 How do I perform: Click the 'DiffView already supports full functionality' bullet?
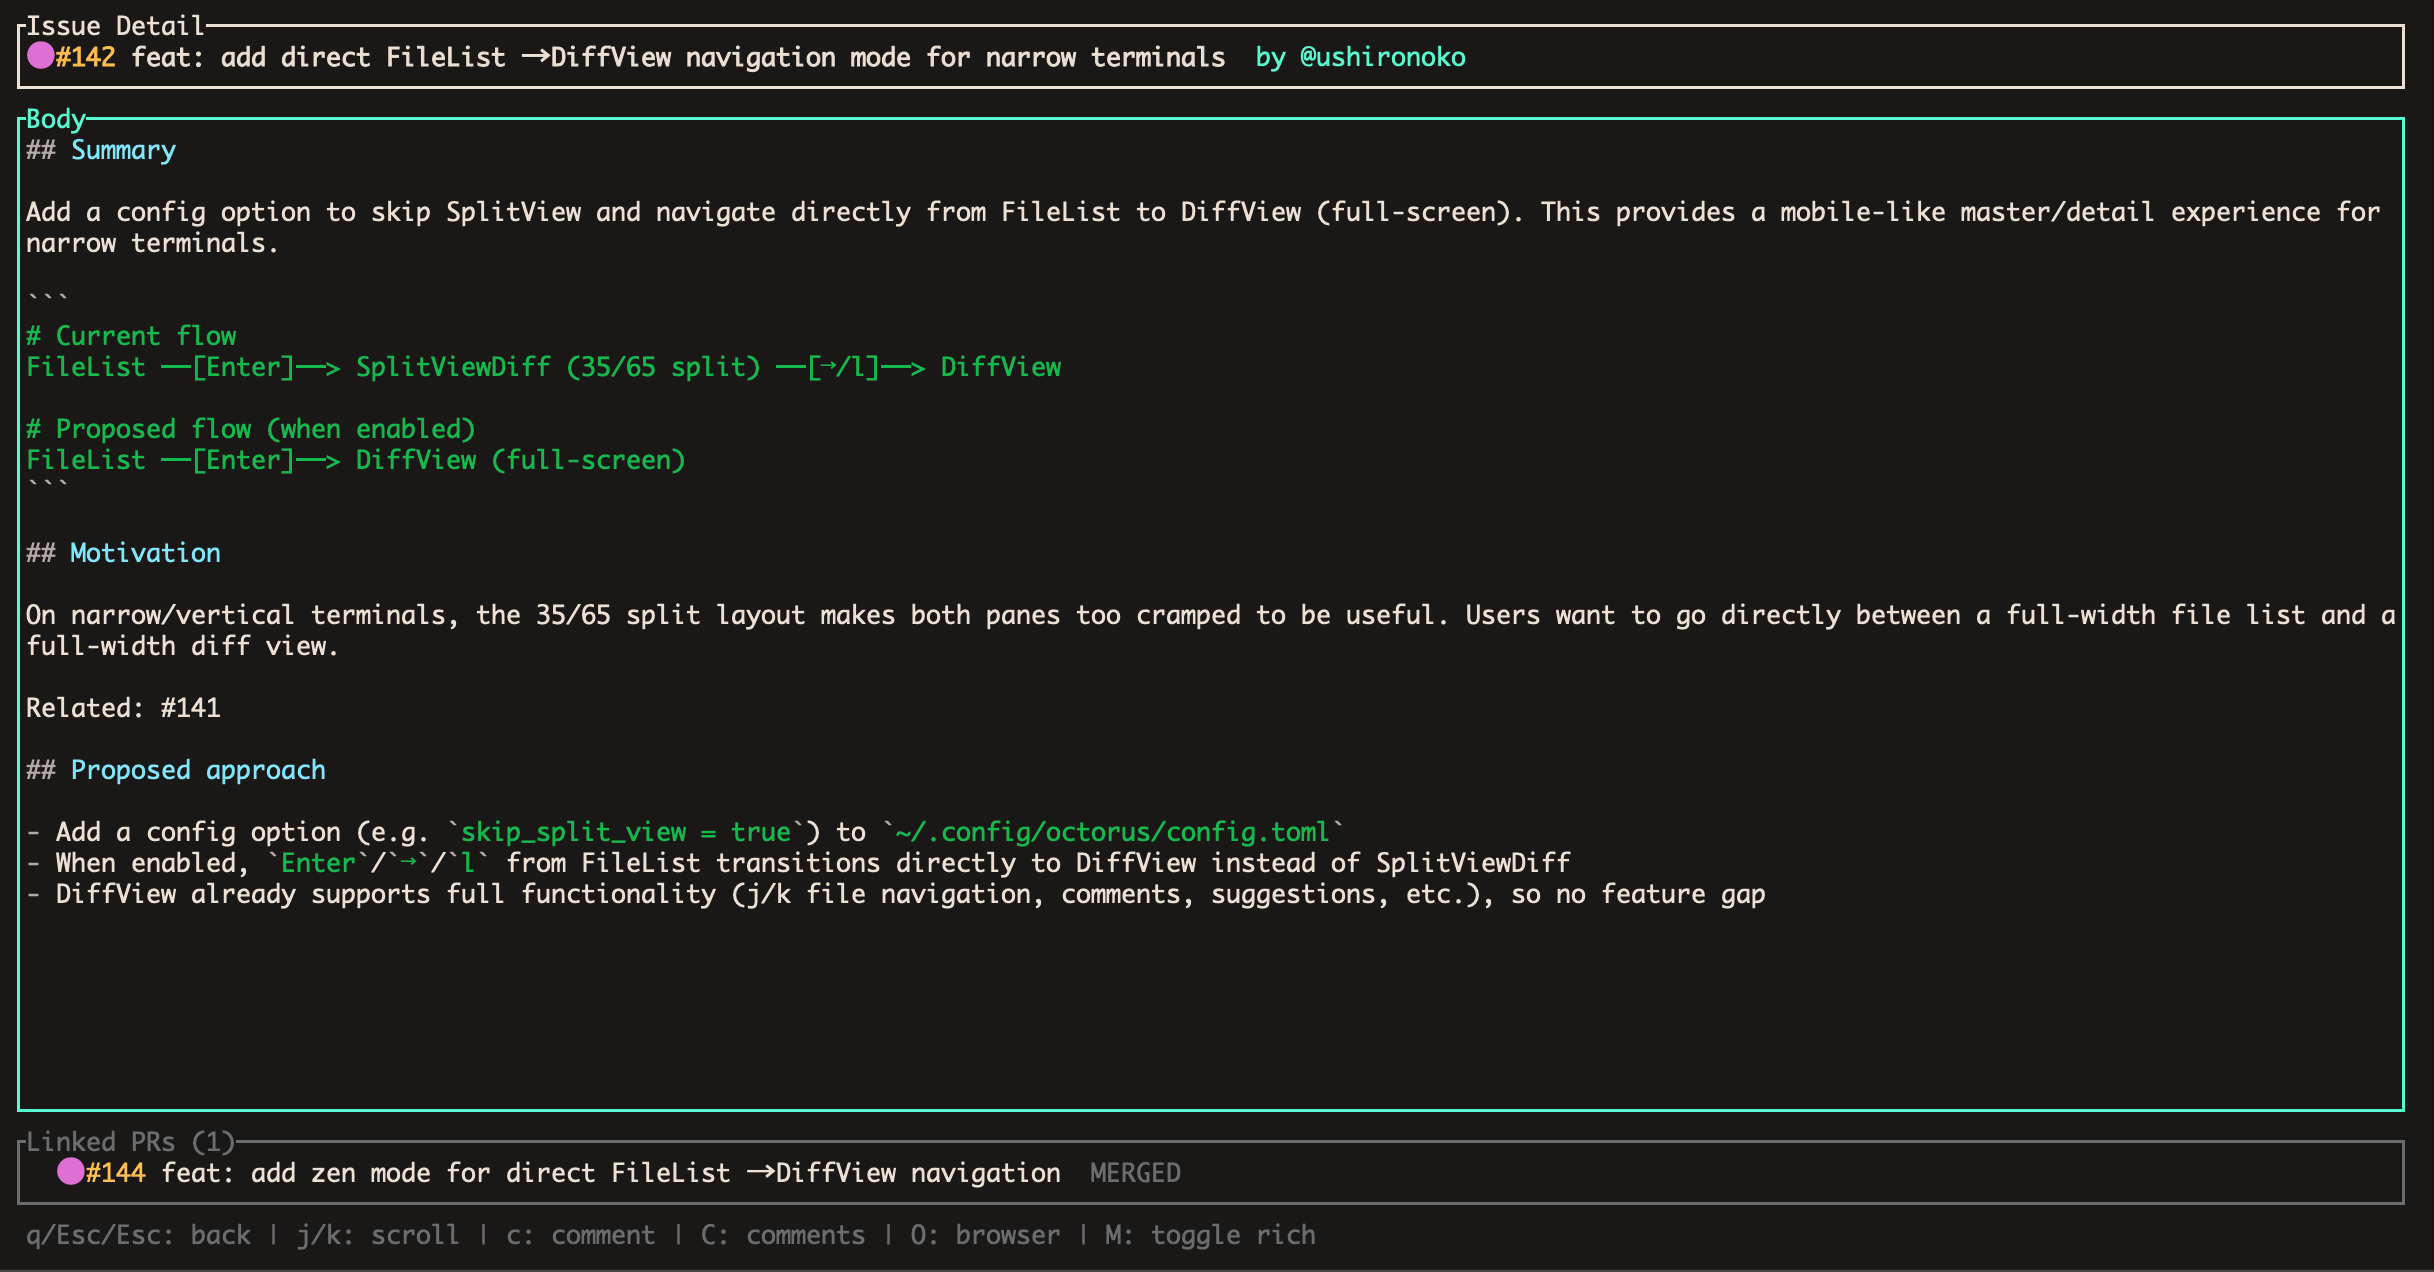896,894
